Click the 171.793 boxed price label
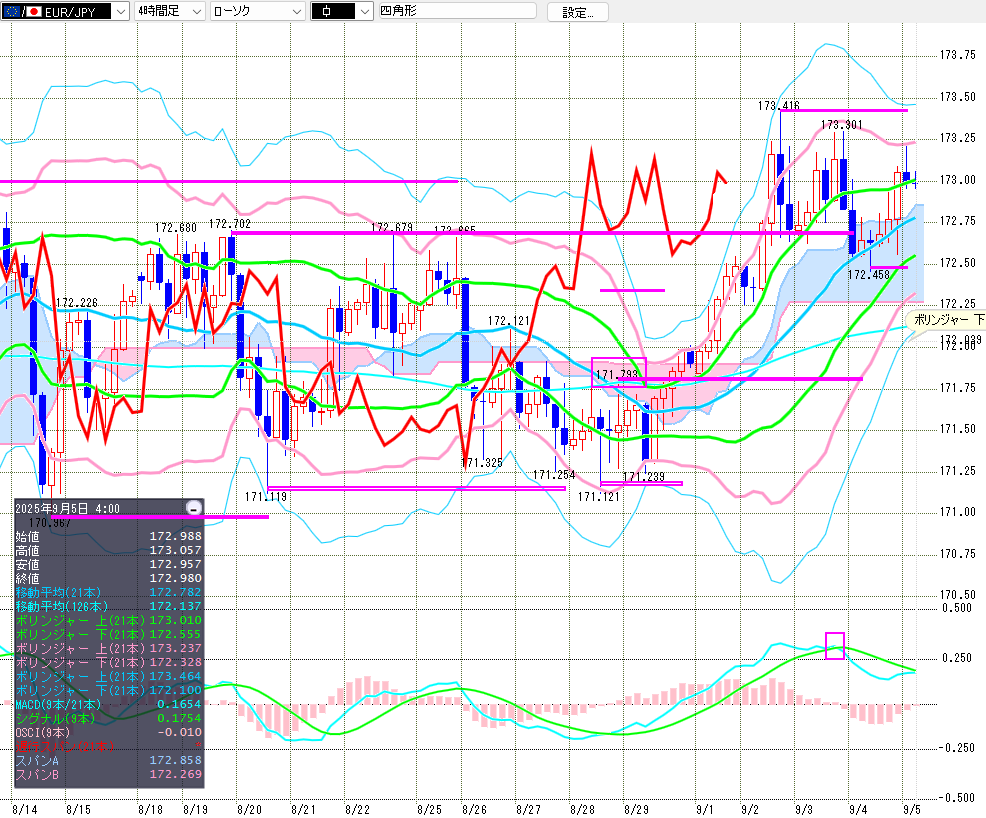Image resolution: width=986 pixels, height=818 pixels. [617, 375]
